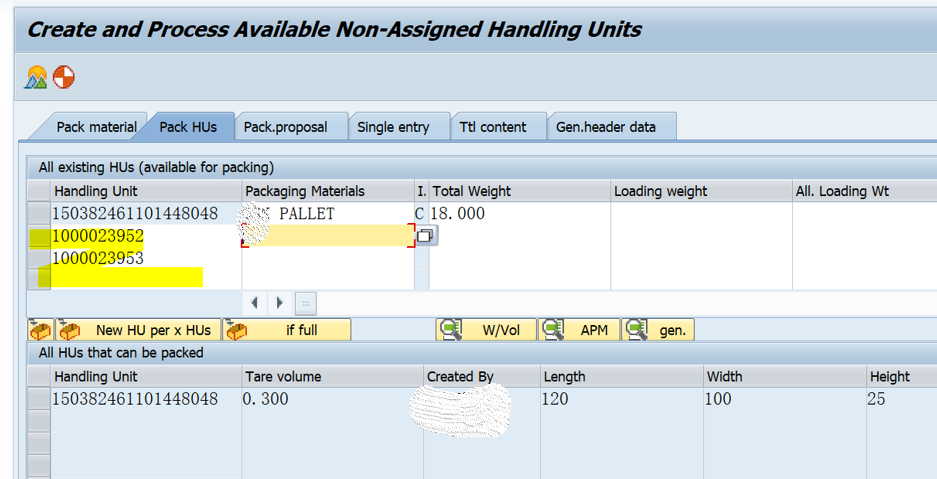
Task: Click Height column header
Action: click(902, 376)
